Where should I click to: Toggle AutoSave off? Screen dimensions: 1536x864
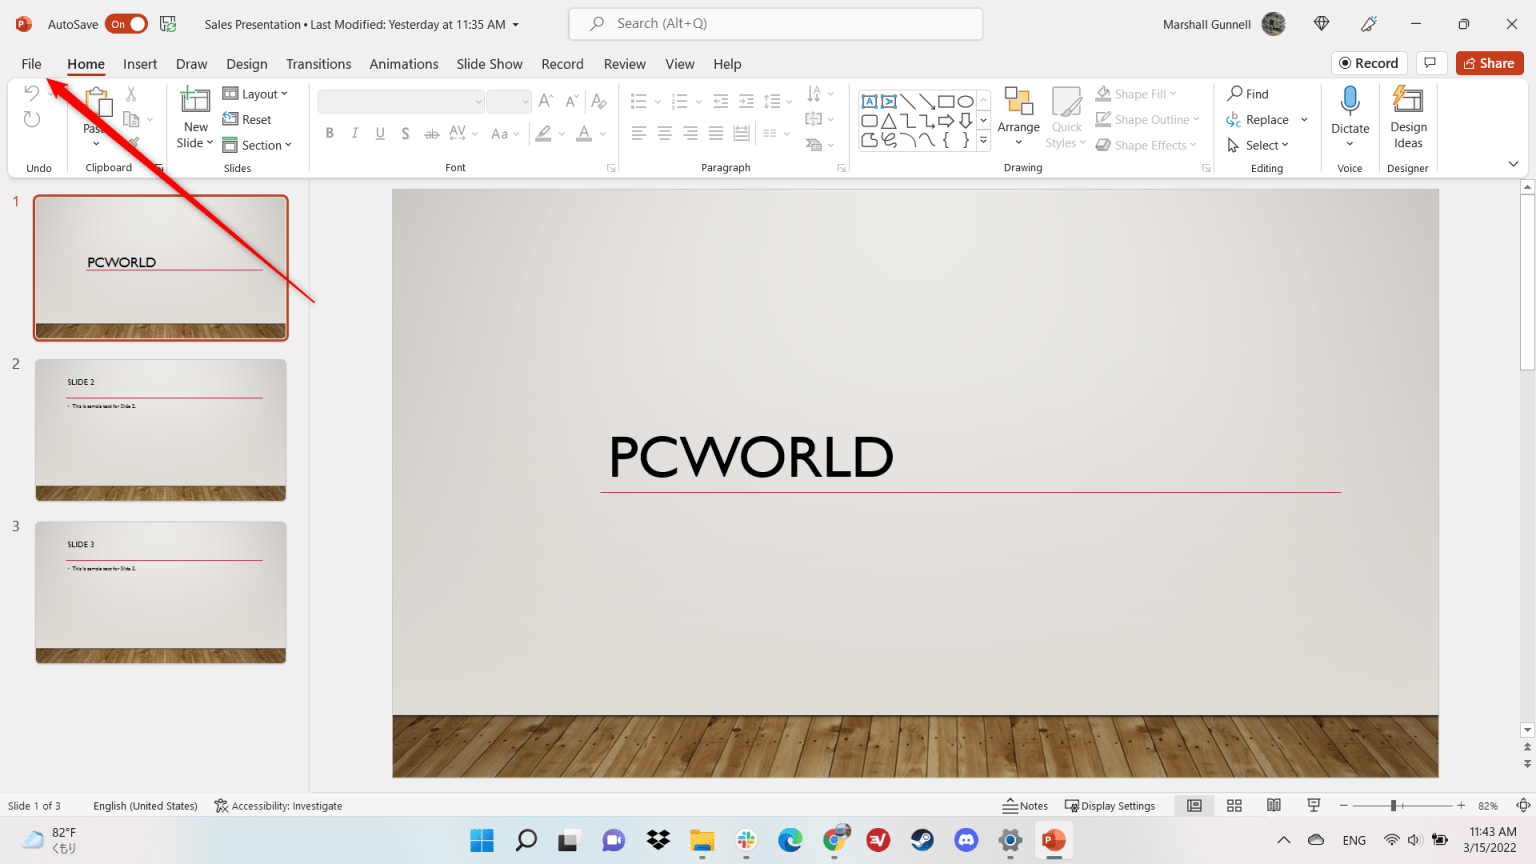(x=126, y=23)
